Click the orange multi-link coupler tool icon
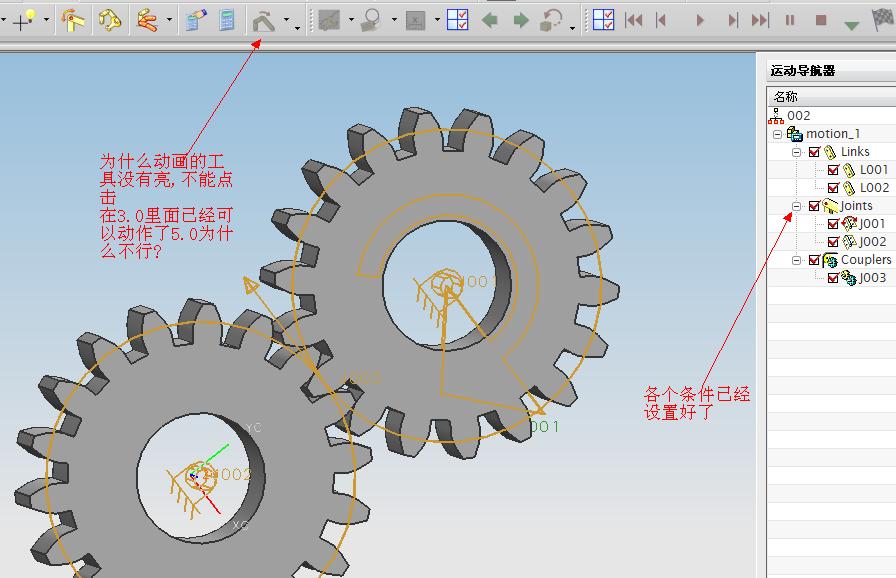Viewport: 896px width, 578px height. (147, 20)
